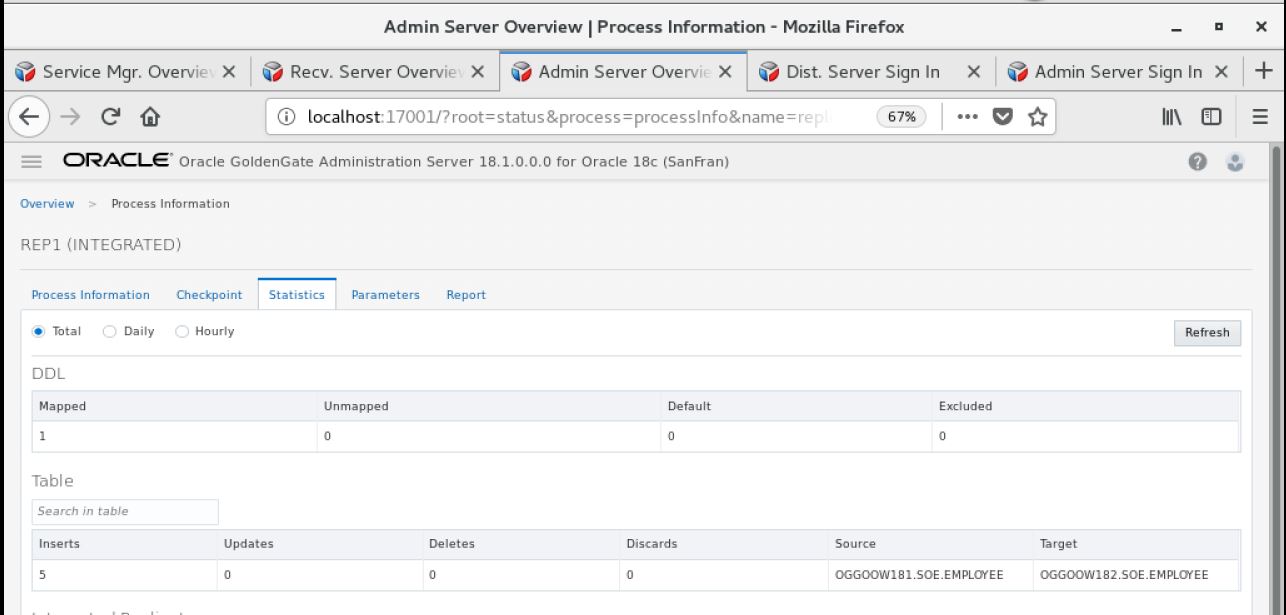This screenshot has height=615, width=1286.
Task: Click the Inserts value 5 cell
Action: [126, 575]
